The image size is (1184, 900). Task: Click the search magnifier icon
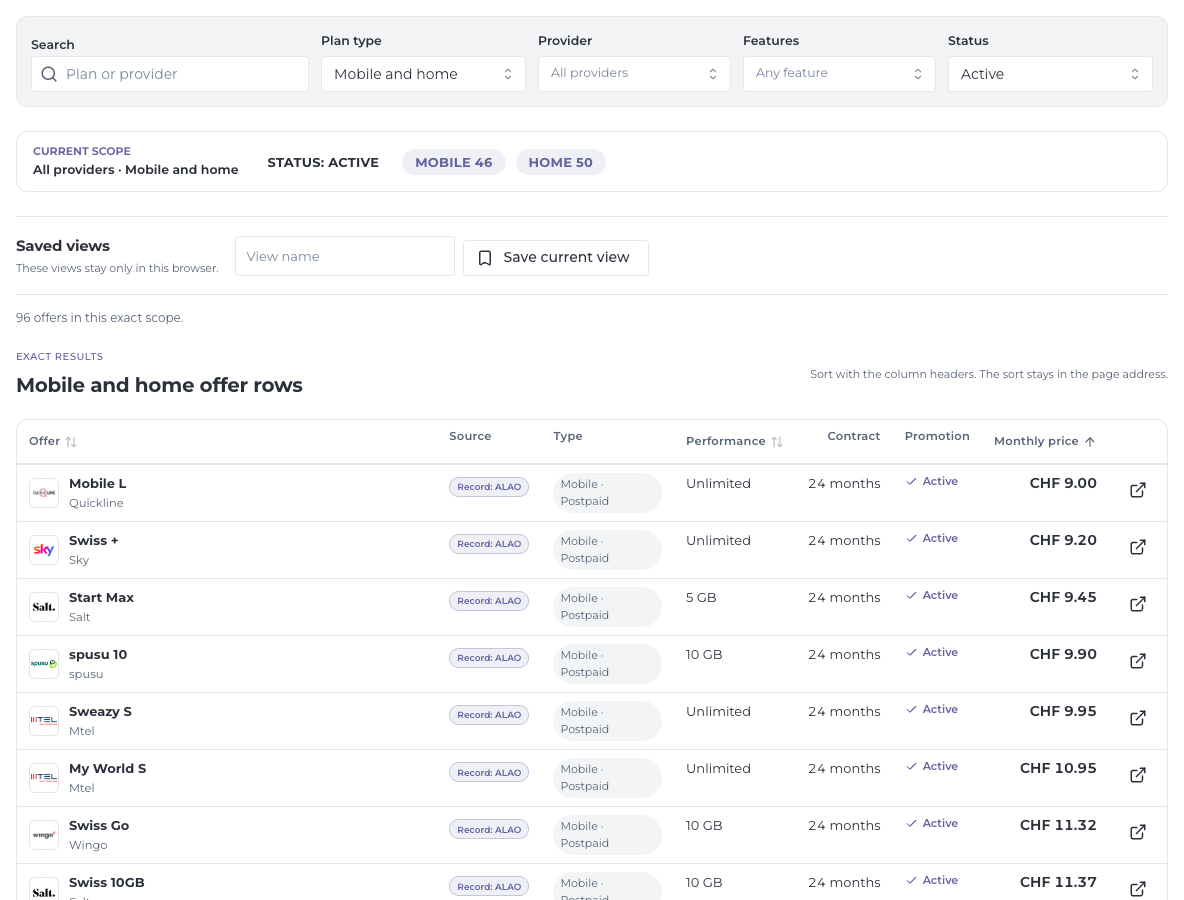click(49, 74)
